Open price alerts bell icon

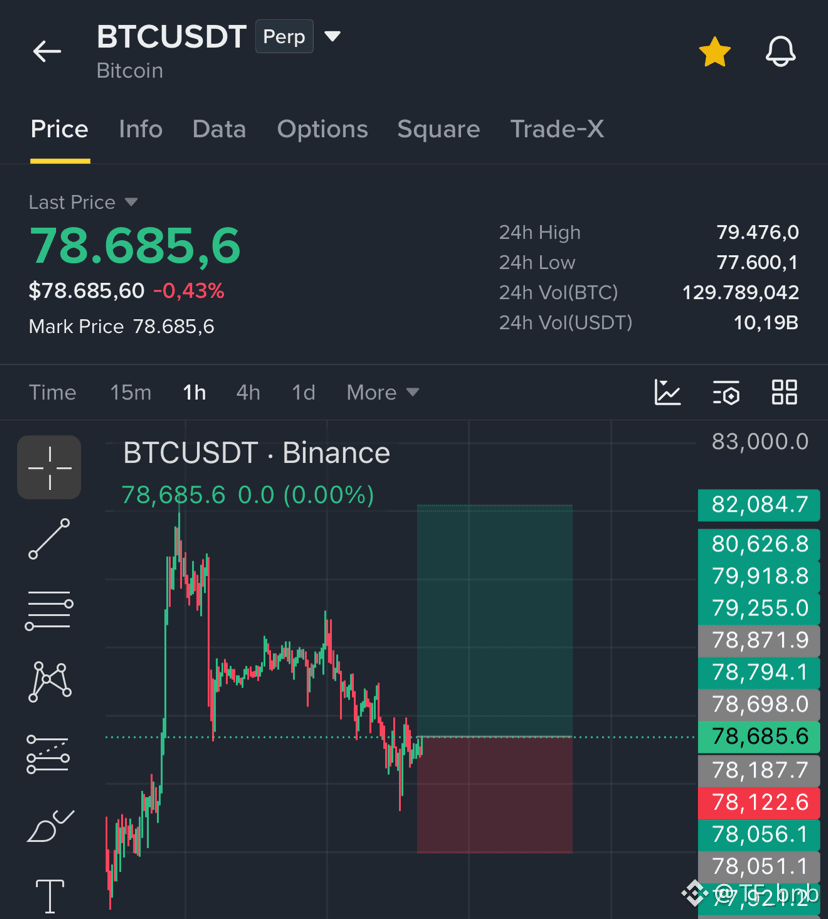(781, 52)
